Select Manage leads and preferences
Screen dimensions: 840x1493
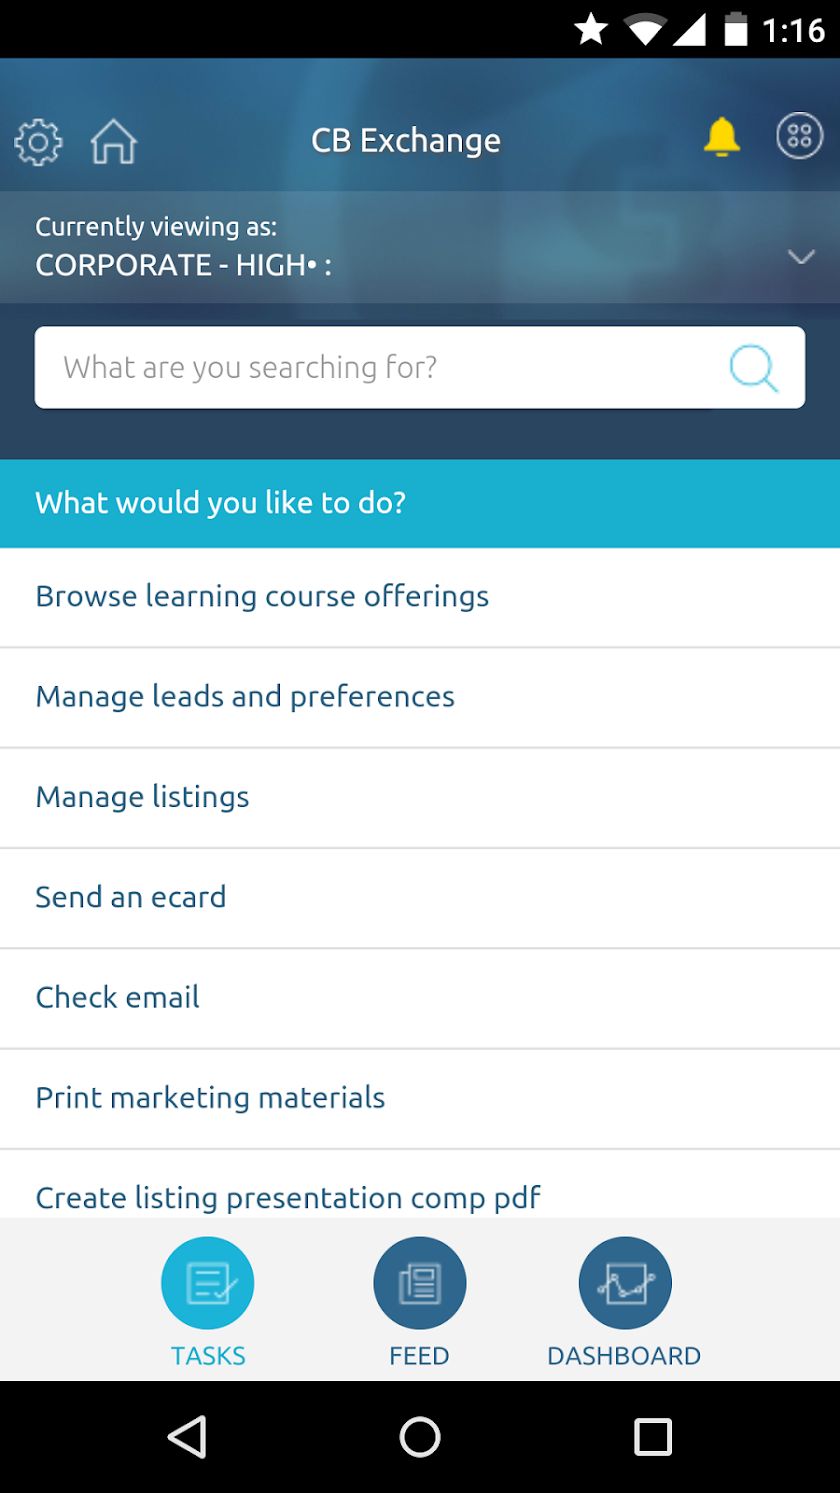pos(245,697)
